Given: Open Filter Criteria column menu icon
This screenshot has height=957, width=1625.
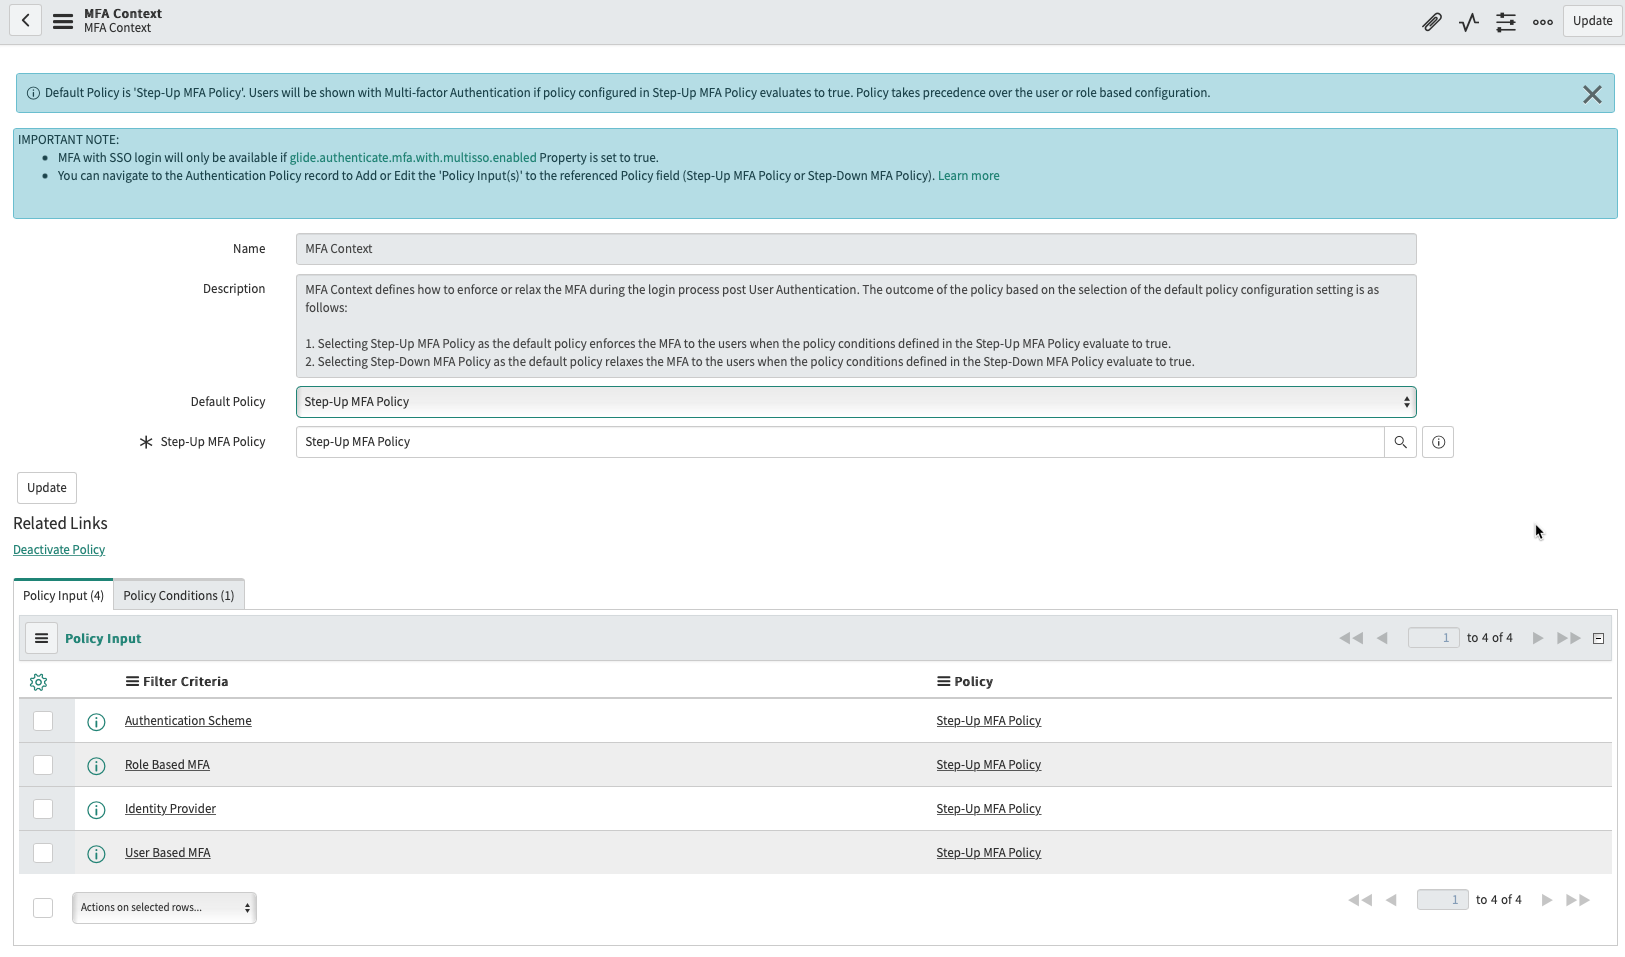Looking at the screenshot, I should tap(132, 681).
